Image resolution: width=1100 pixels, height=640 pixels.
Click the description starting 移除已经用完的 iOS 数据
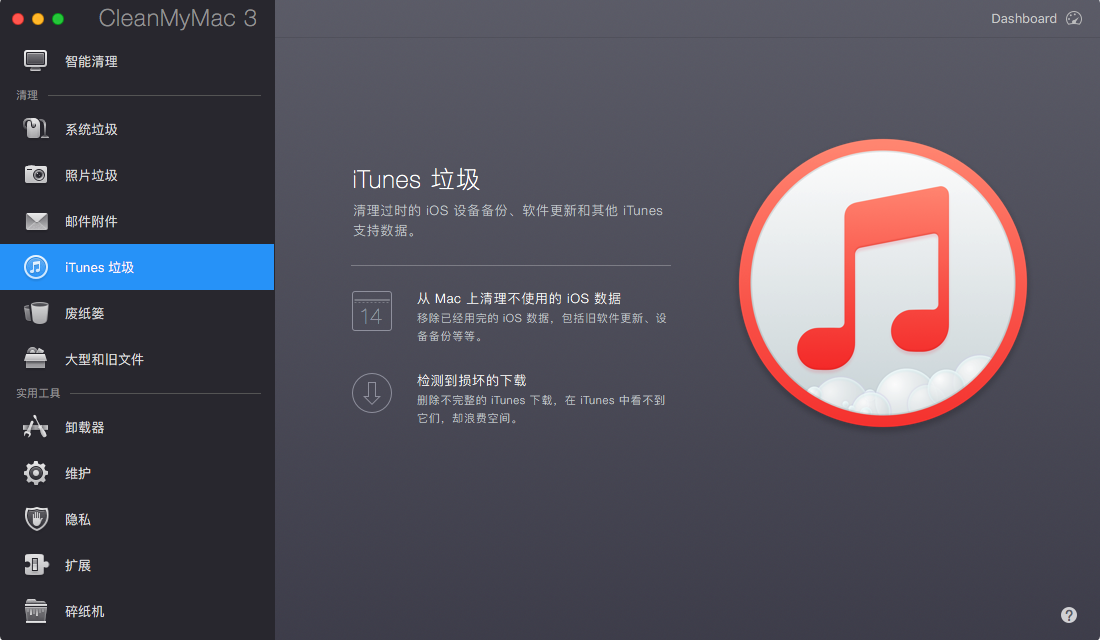542,327
